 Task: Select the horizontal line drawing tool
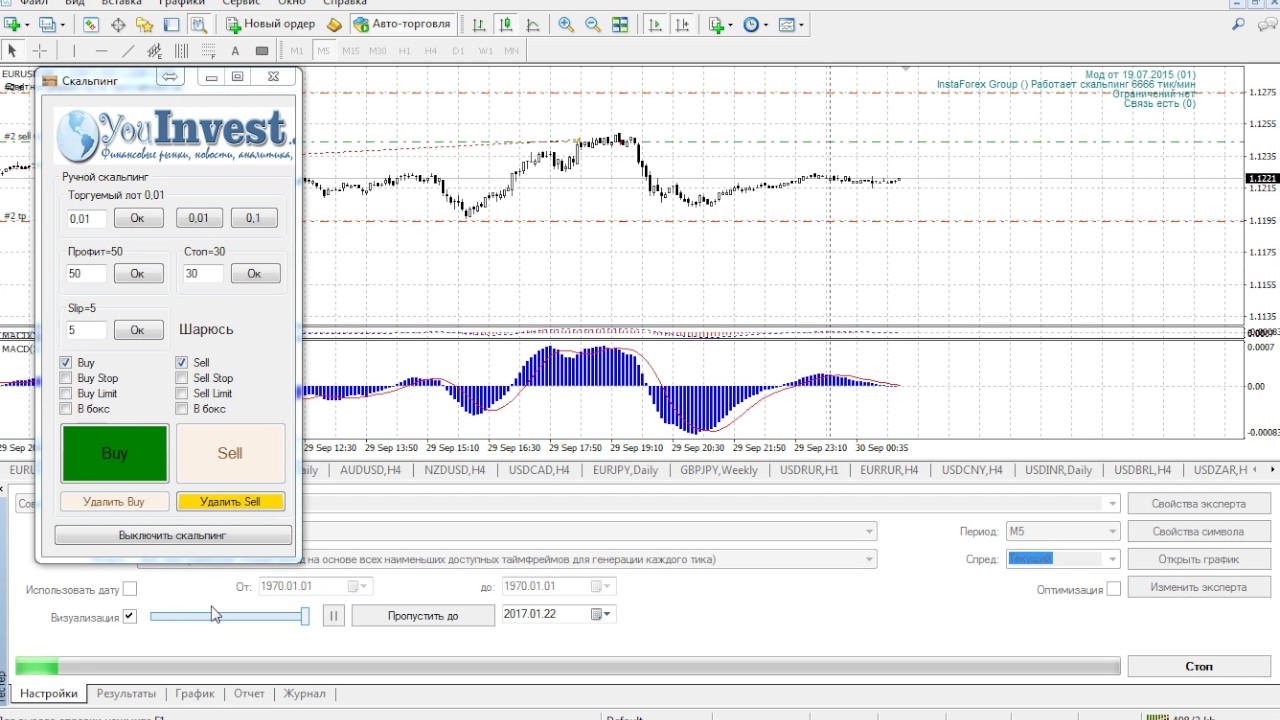(101, 50)
